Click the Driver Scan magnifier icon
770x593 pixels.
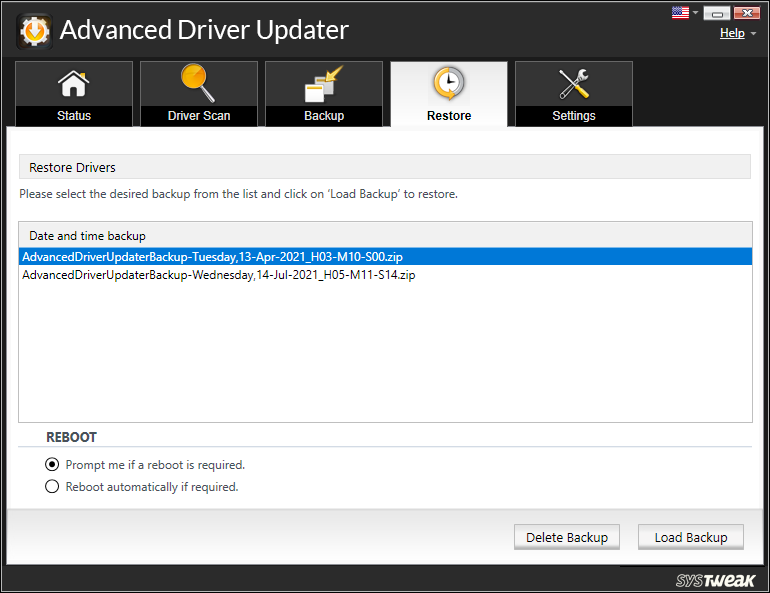click(x=198, y=83)
